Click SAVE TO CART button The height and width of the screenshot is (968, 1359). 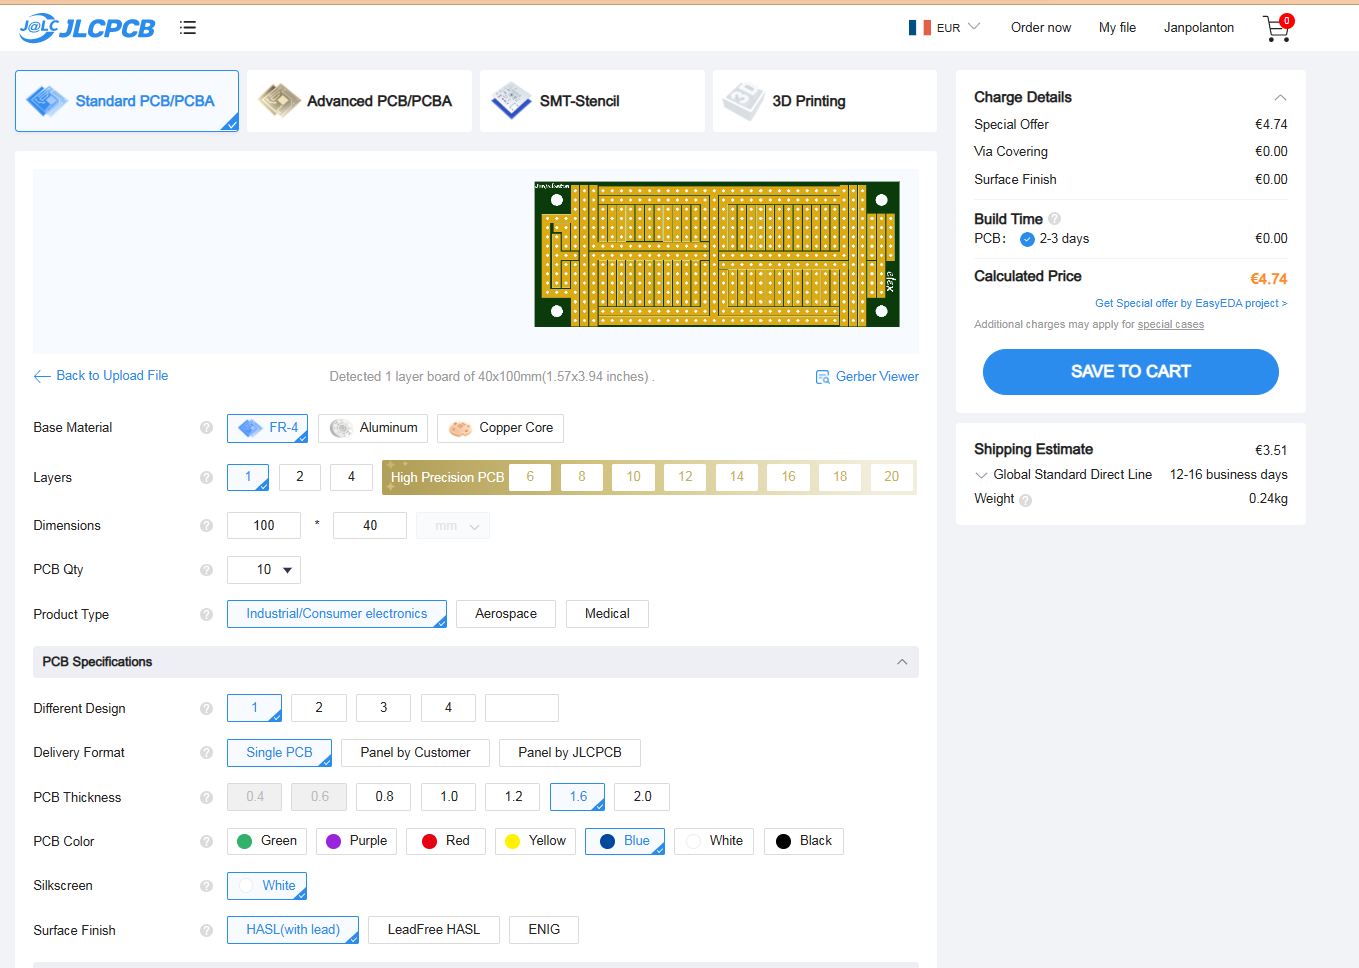pyautogui.click(x=1130, y=372)
